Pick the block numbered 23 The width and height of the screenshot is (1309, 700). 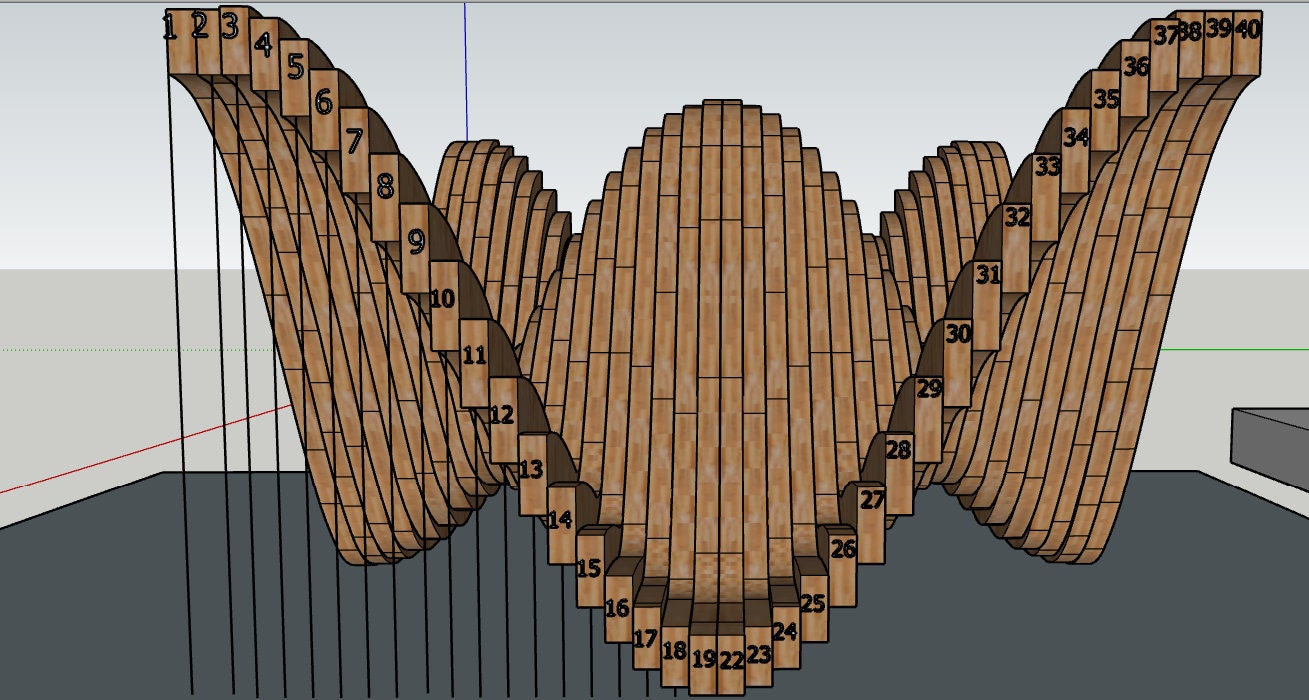point(760,656)
